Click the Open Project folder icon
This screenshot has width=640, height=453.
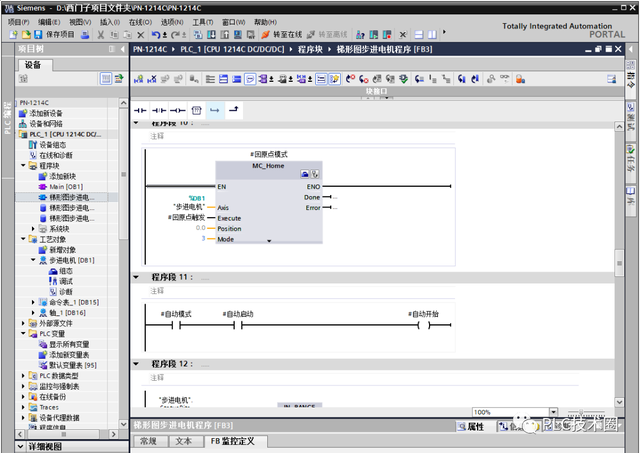point(26,35)
